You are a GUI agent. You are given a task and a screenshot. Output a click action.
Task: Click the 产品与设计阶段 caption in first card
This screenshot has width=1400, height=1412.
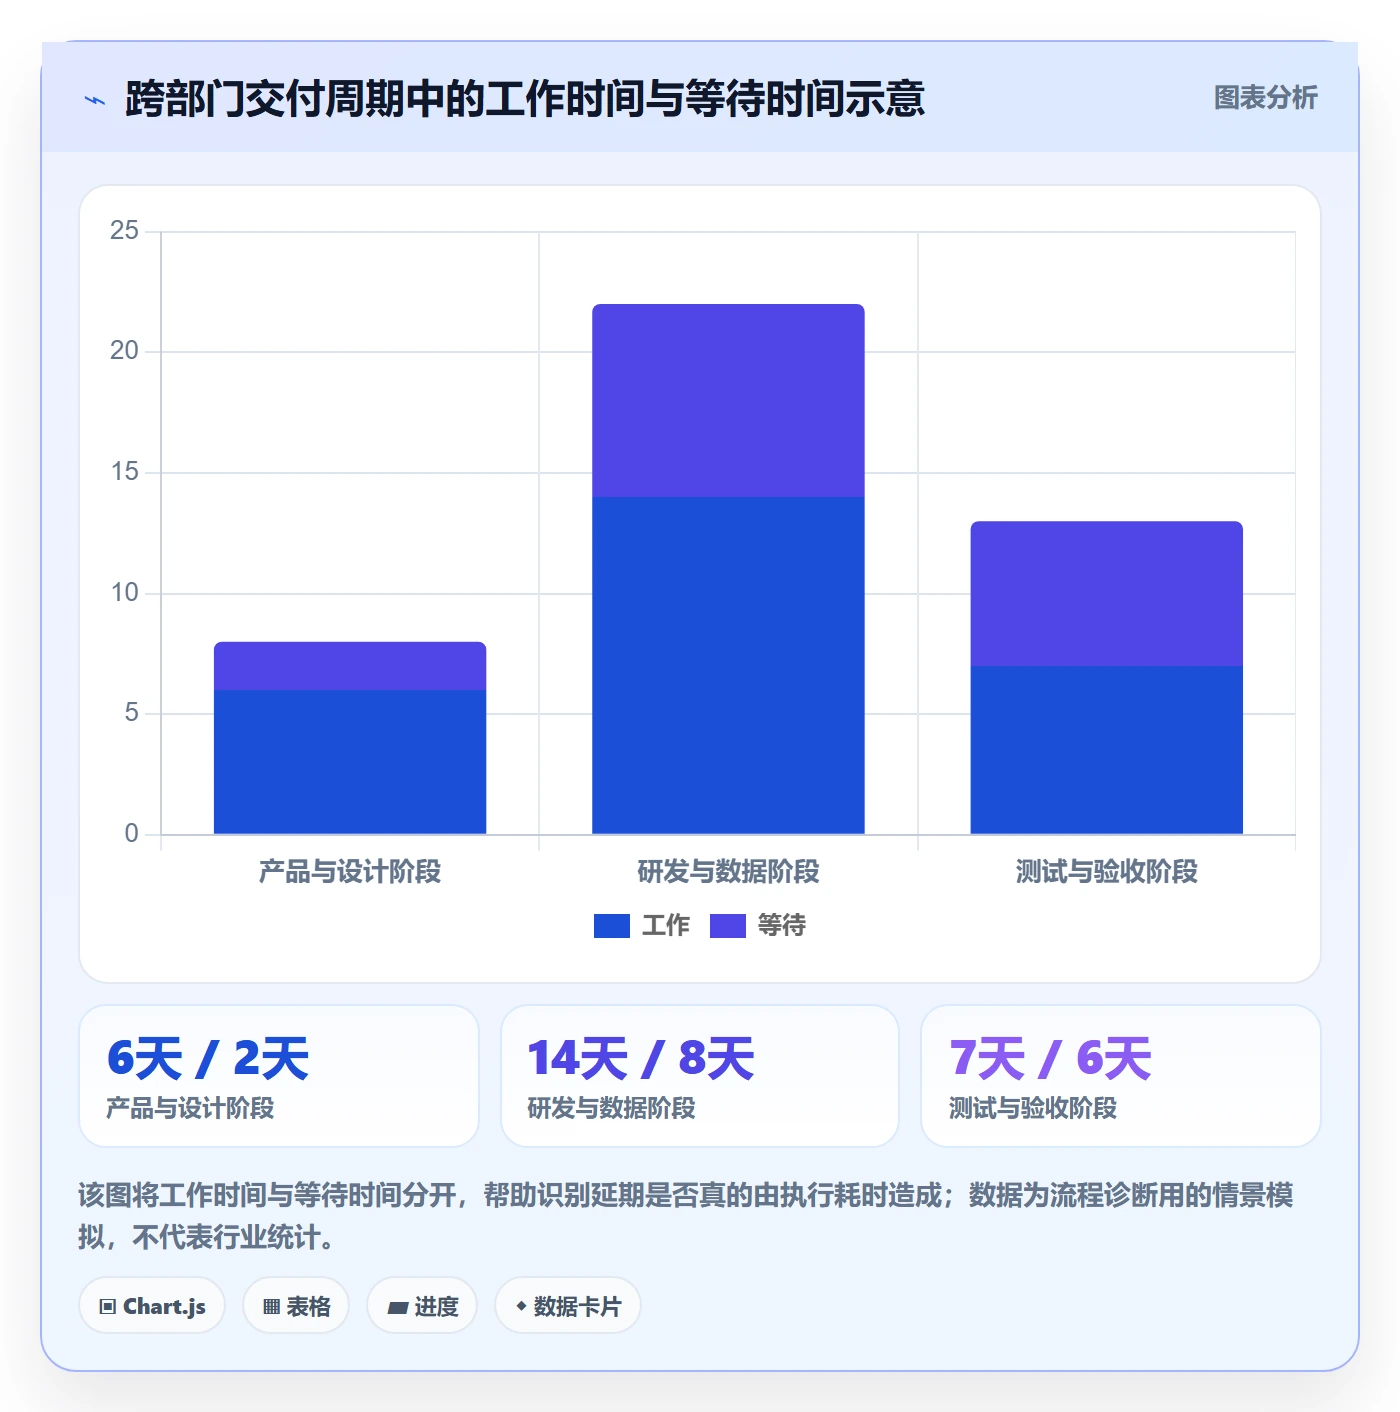coord(190,1108)
